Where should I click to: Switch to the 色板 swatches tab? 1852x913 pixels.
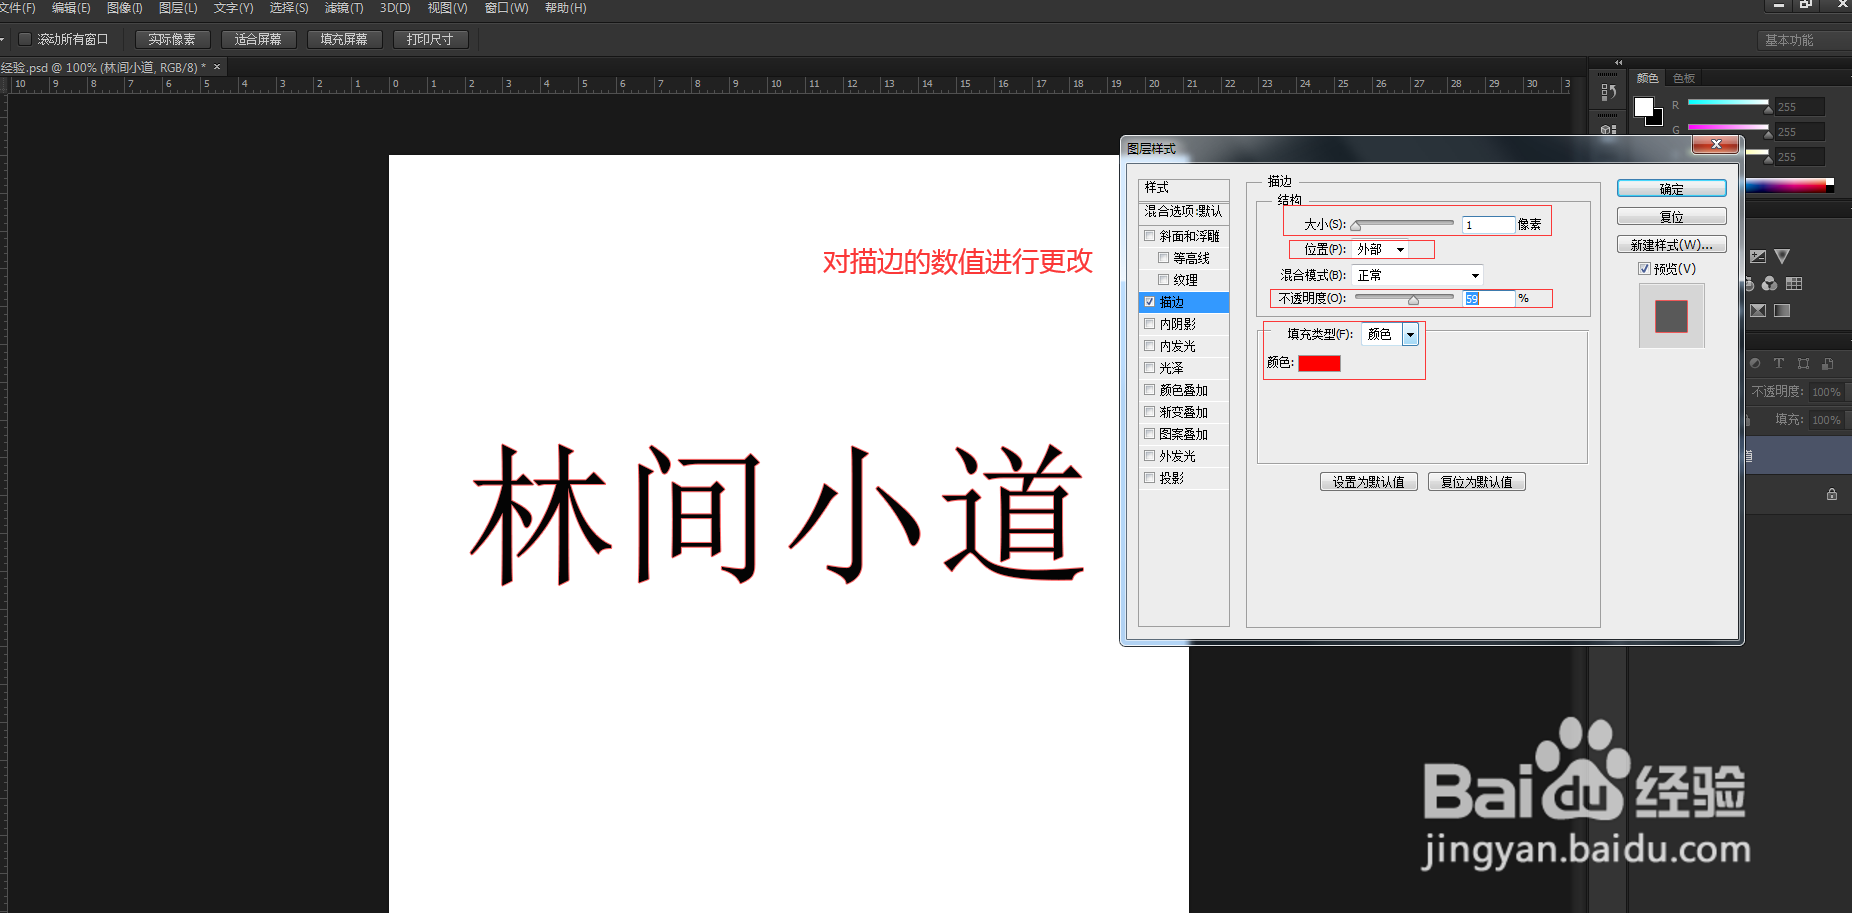pyautogui.click(x=1683, y=78)
